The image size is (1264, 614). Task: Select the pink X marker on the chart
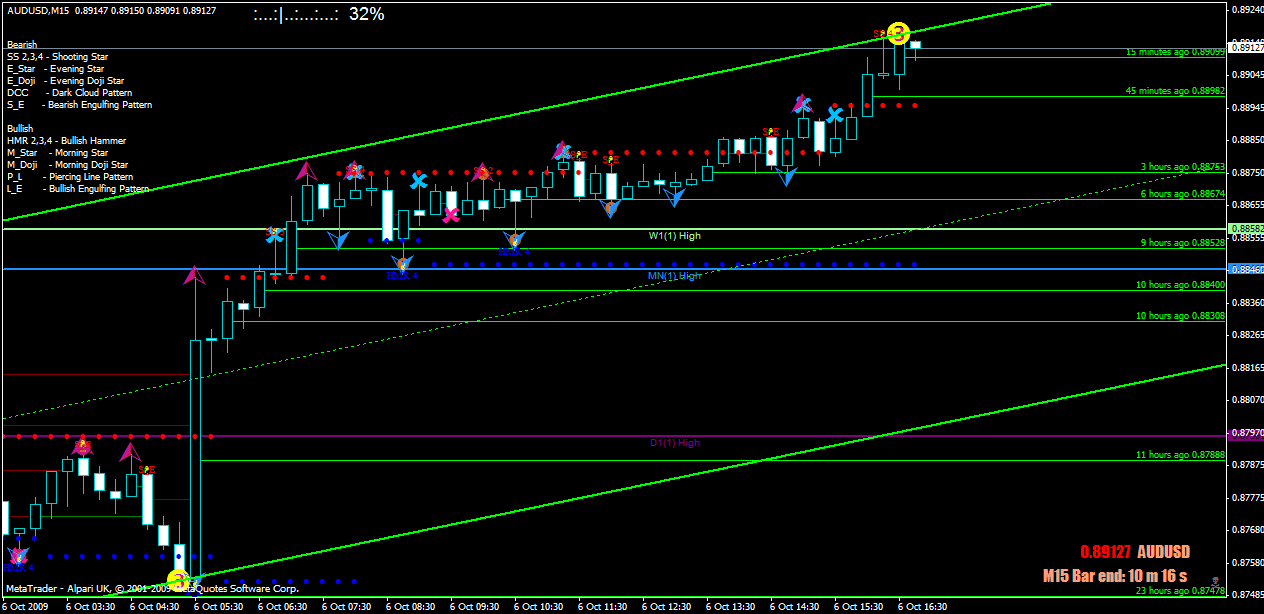(451, 214)
